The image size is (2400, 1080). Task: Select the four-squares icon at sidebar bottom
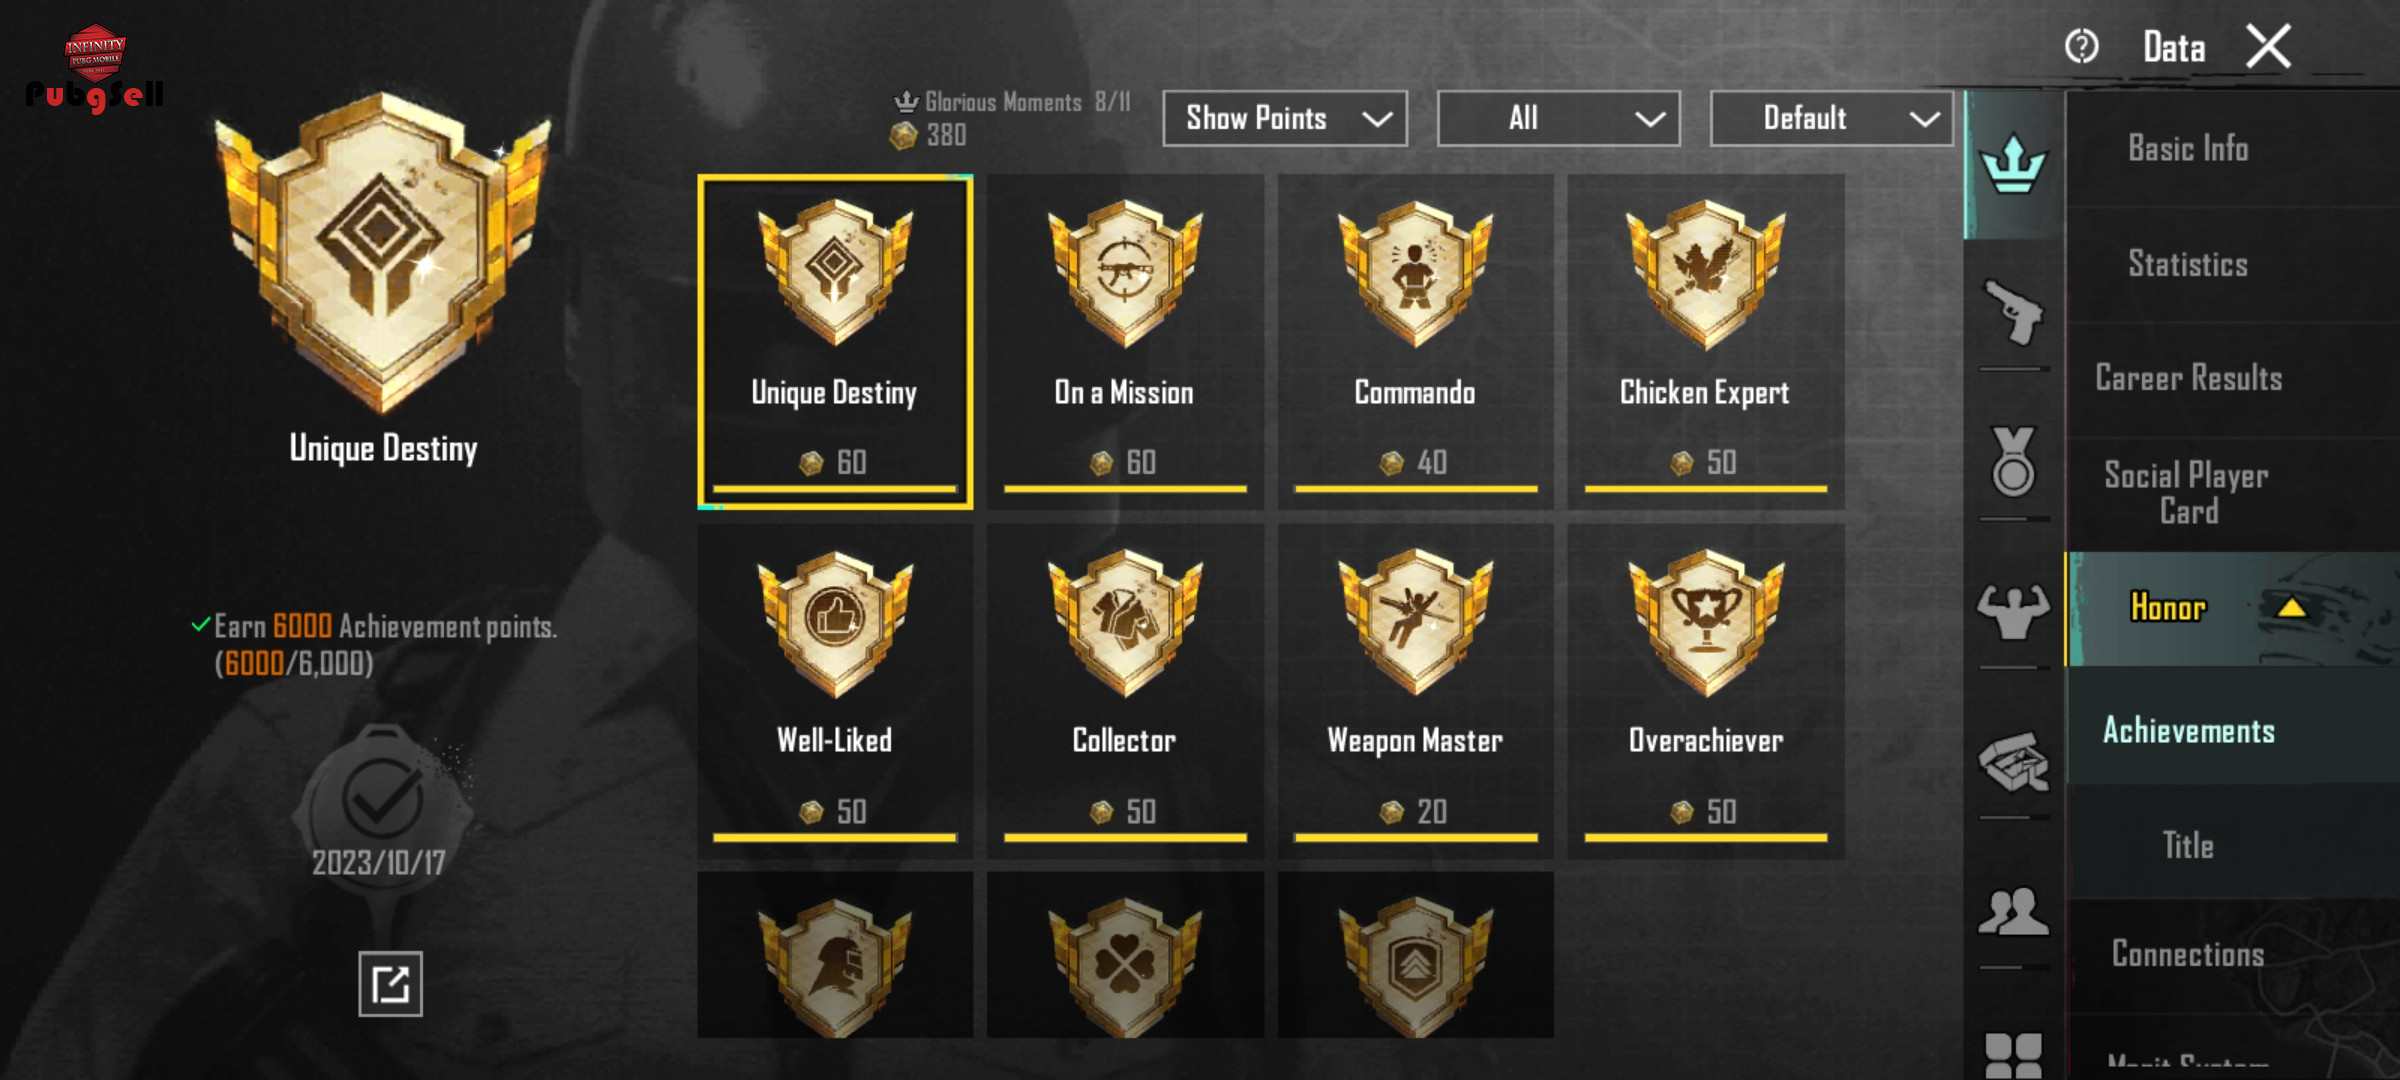pos(2013,1055)
